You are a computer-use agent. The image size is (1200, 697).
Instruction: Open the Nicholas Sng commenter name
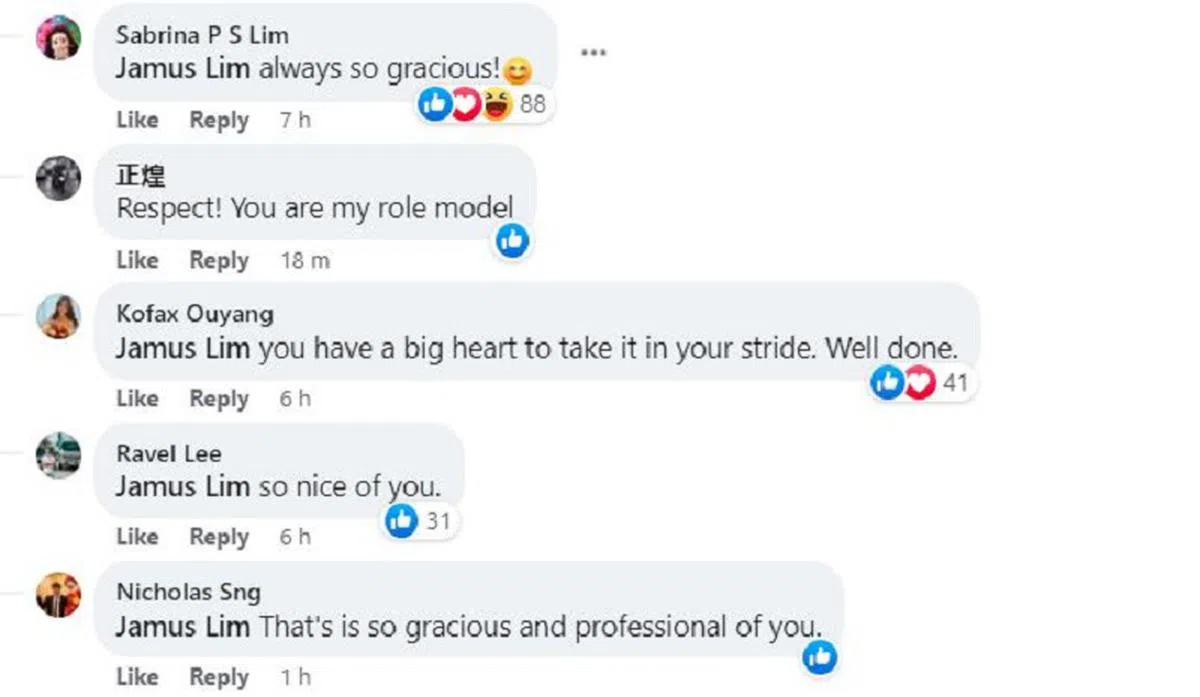tap(188, 592)
